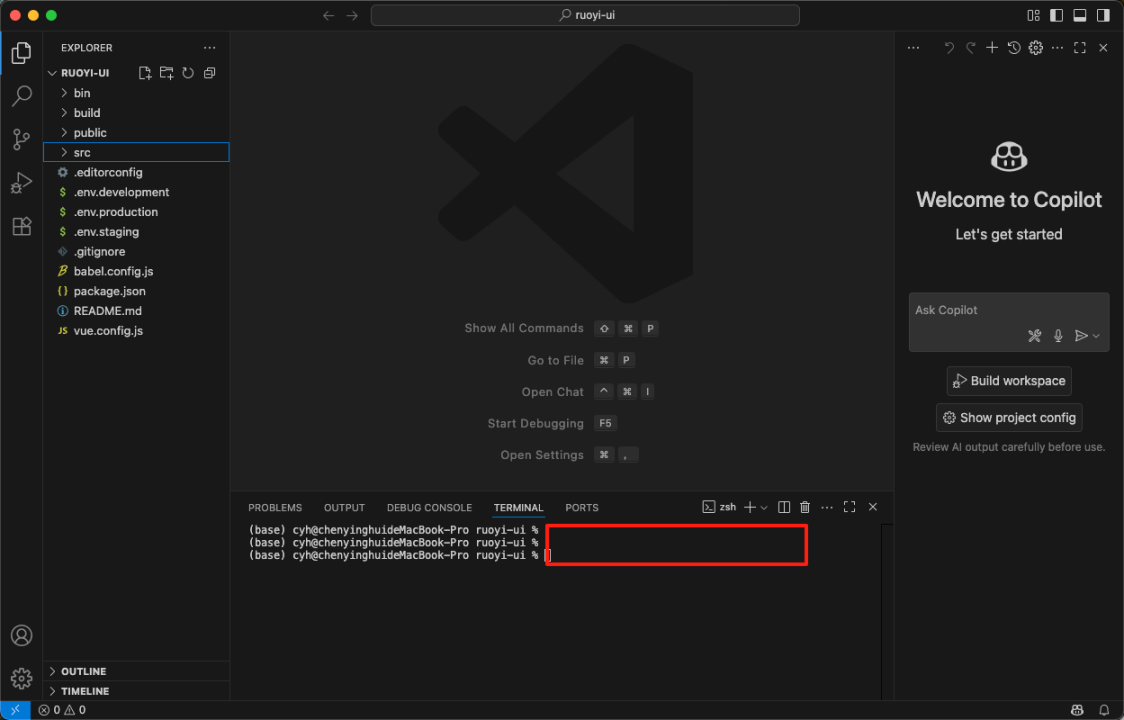The width and height of the screenshot is (1124, 720).
Task: Open vue.config.js file
Action: (136, 331)
